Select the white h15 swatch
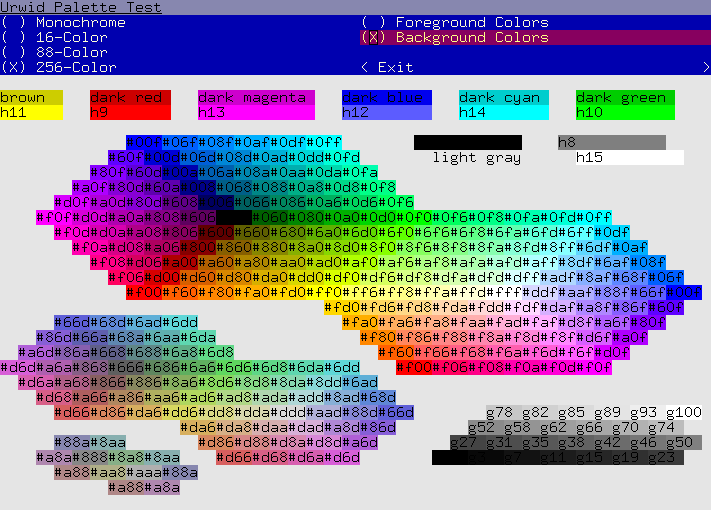 (629, 157)
